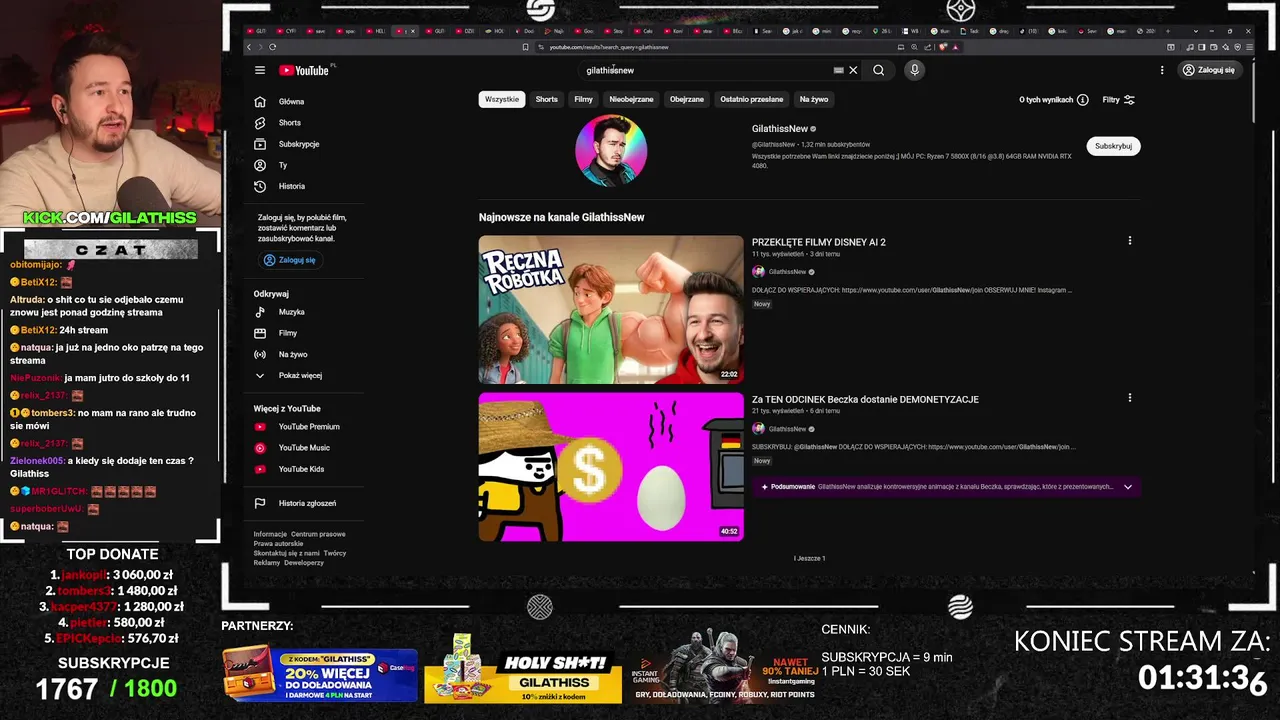Click the Subskrybuj button
1280x720 pixels.
1113,146
